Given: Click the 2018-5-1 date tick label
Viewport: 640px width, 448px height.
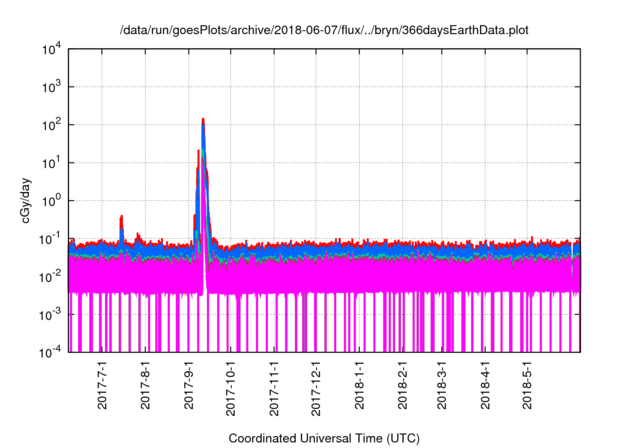Looking at the screenshot, I should (527, 385).
